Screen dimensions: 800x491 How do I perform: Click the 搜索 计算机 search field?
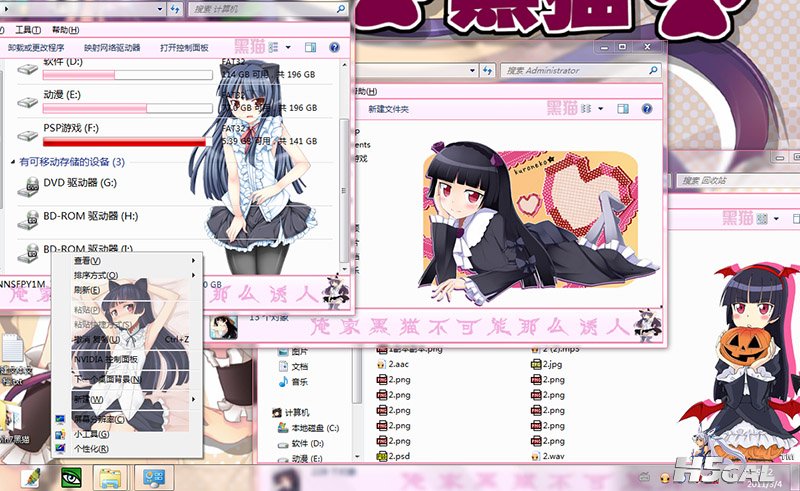point(268,9)
